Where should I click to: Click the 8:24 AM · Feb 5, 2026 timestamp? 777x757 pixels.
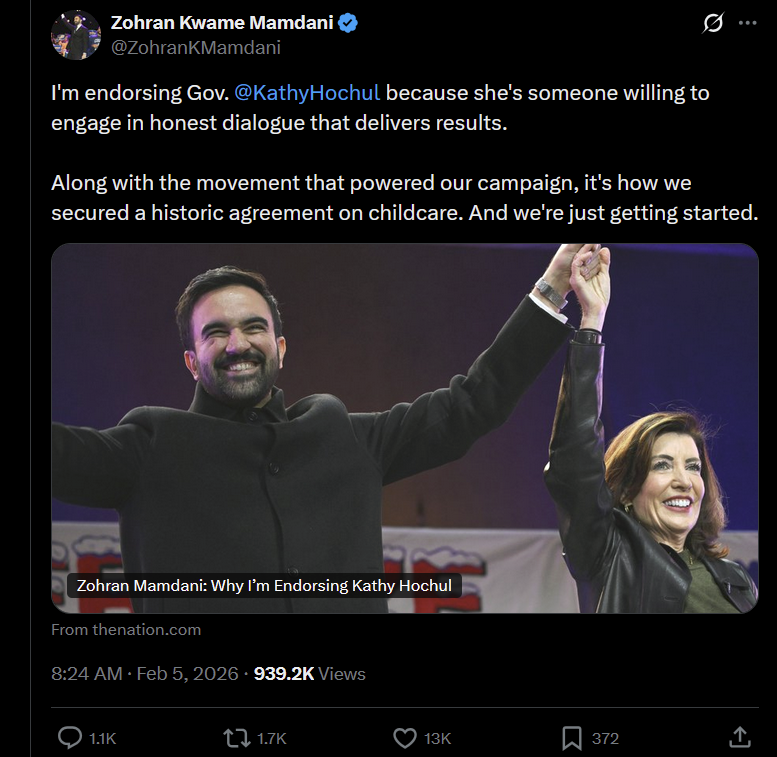(144, 674)
